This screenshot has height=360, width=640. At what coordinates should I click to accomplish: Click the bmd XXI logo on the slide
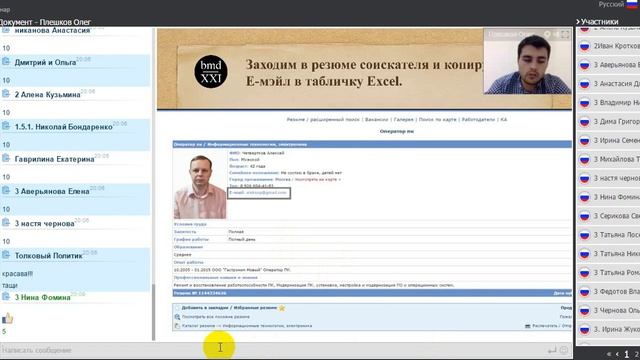[x=211, y=71]
